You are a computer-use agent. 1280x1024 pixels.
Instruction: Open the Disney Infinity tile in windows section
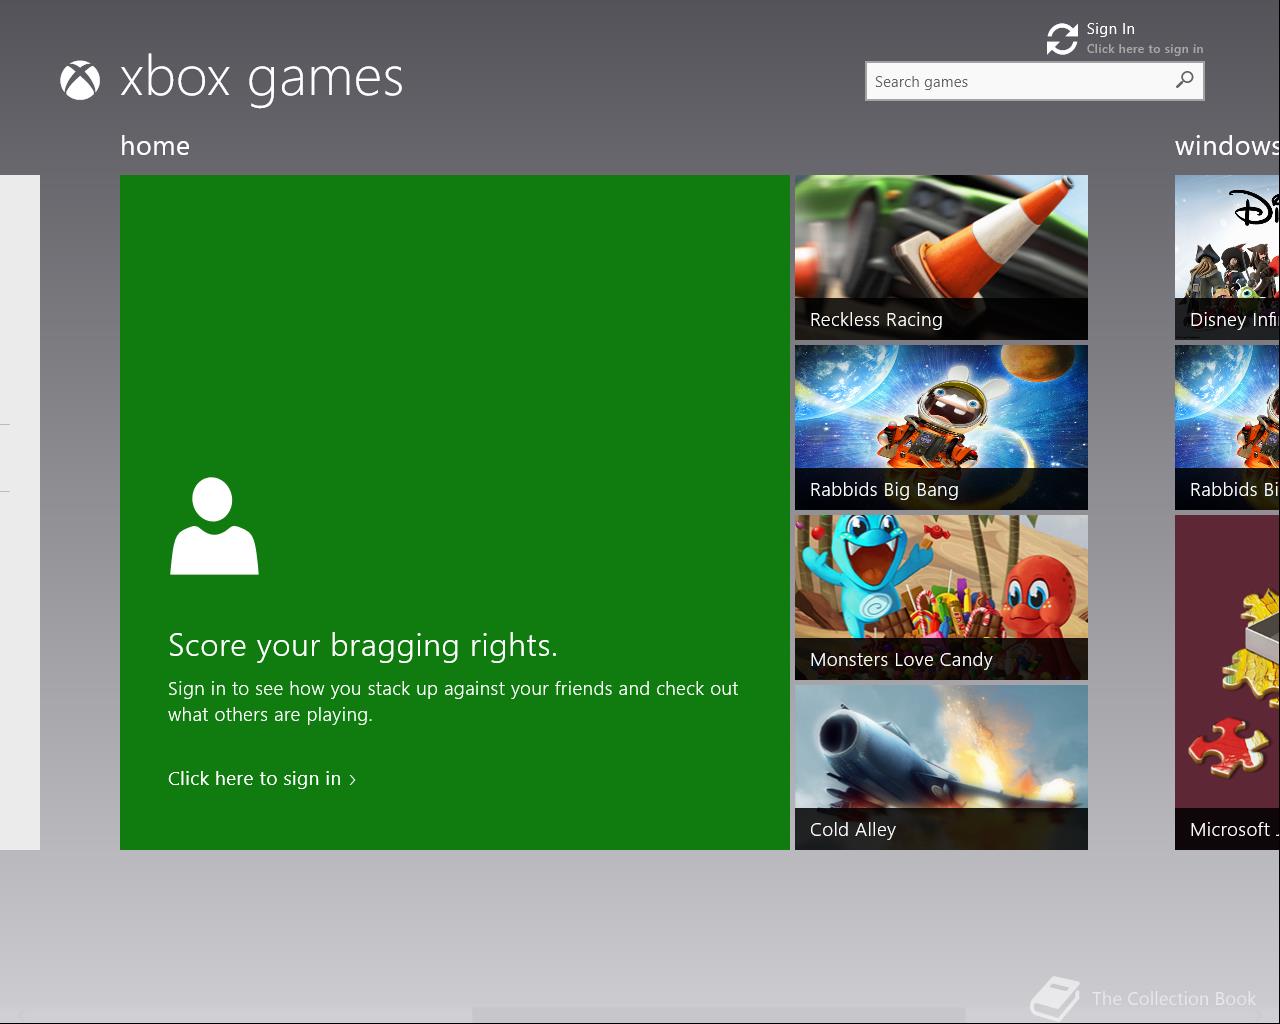point(1227,257)
